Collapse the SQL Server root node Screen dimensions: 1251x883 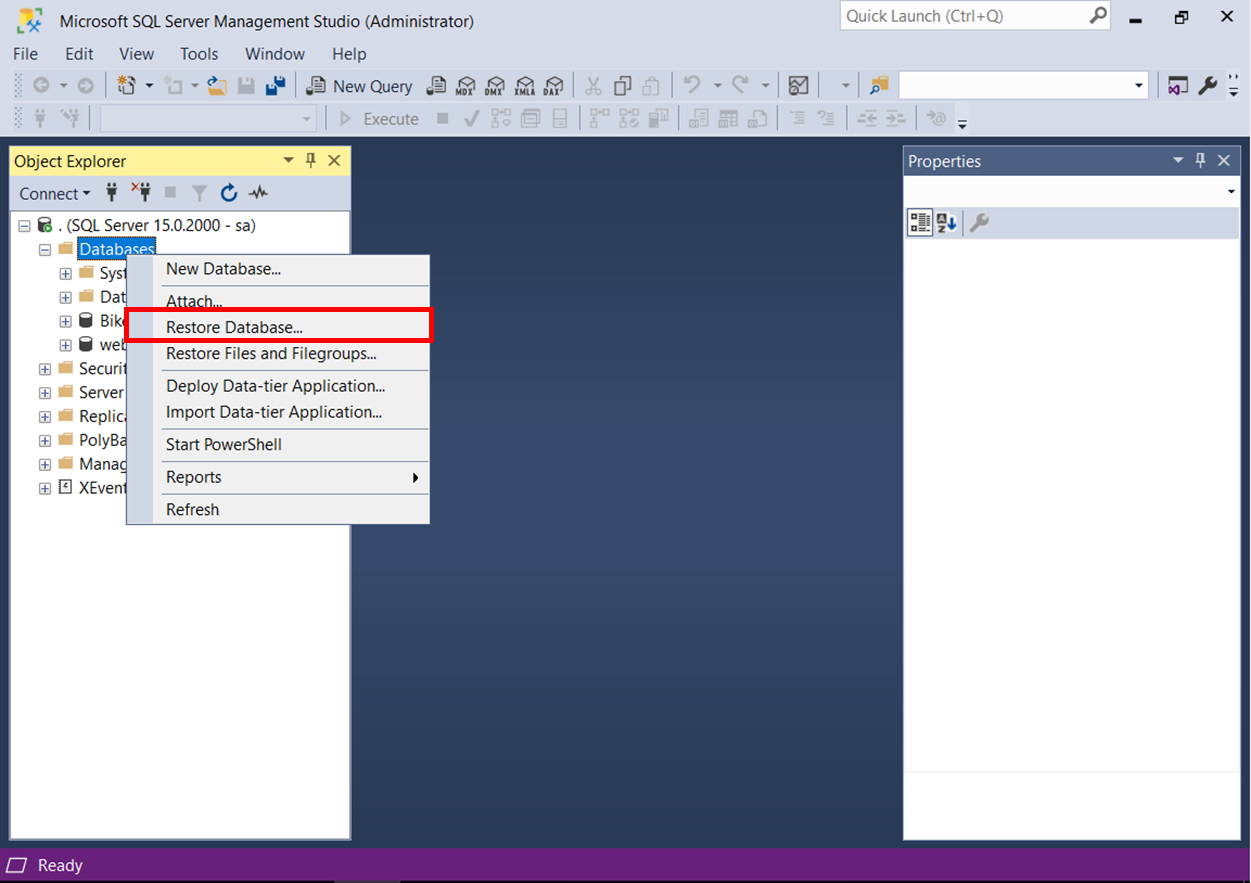[25, 226]
